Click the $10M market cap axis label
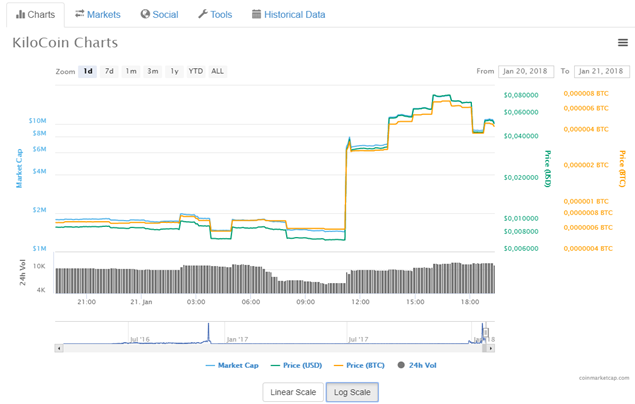Screen dimensions: 635x404 click(x=37, y=121)
